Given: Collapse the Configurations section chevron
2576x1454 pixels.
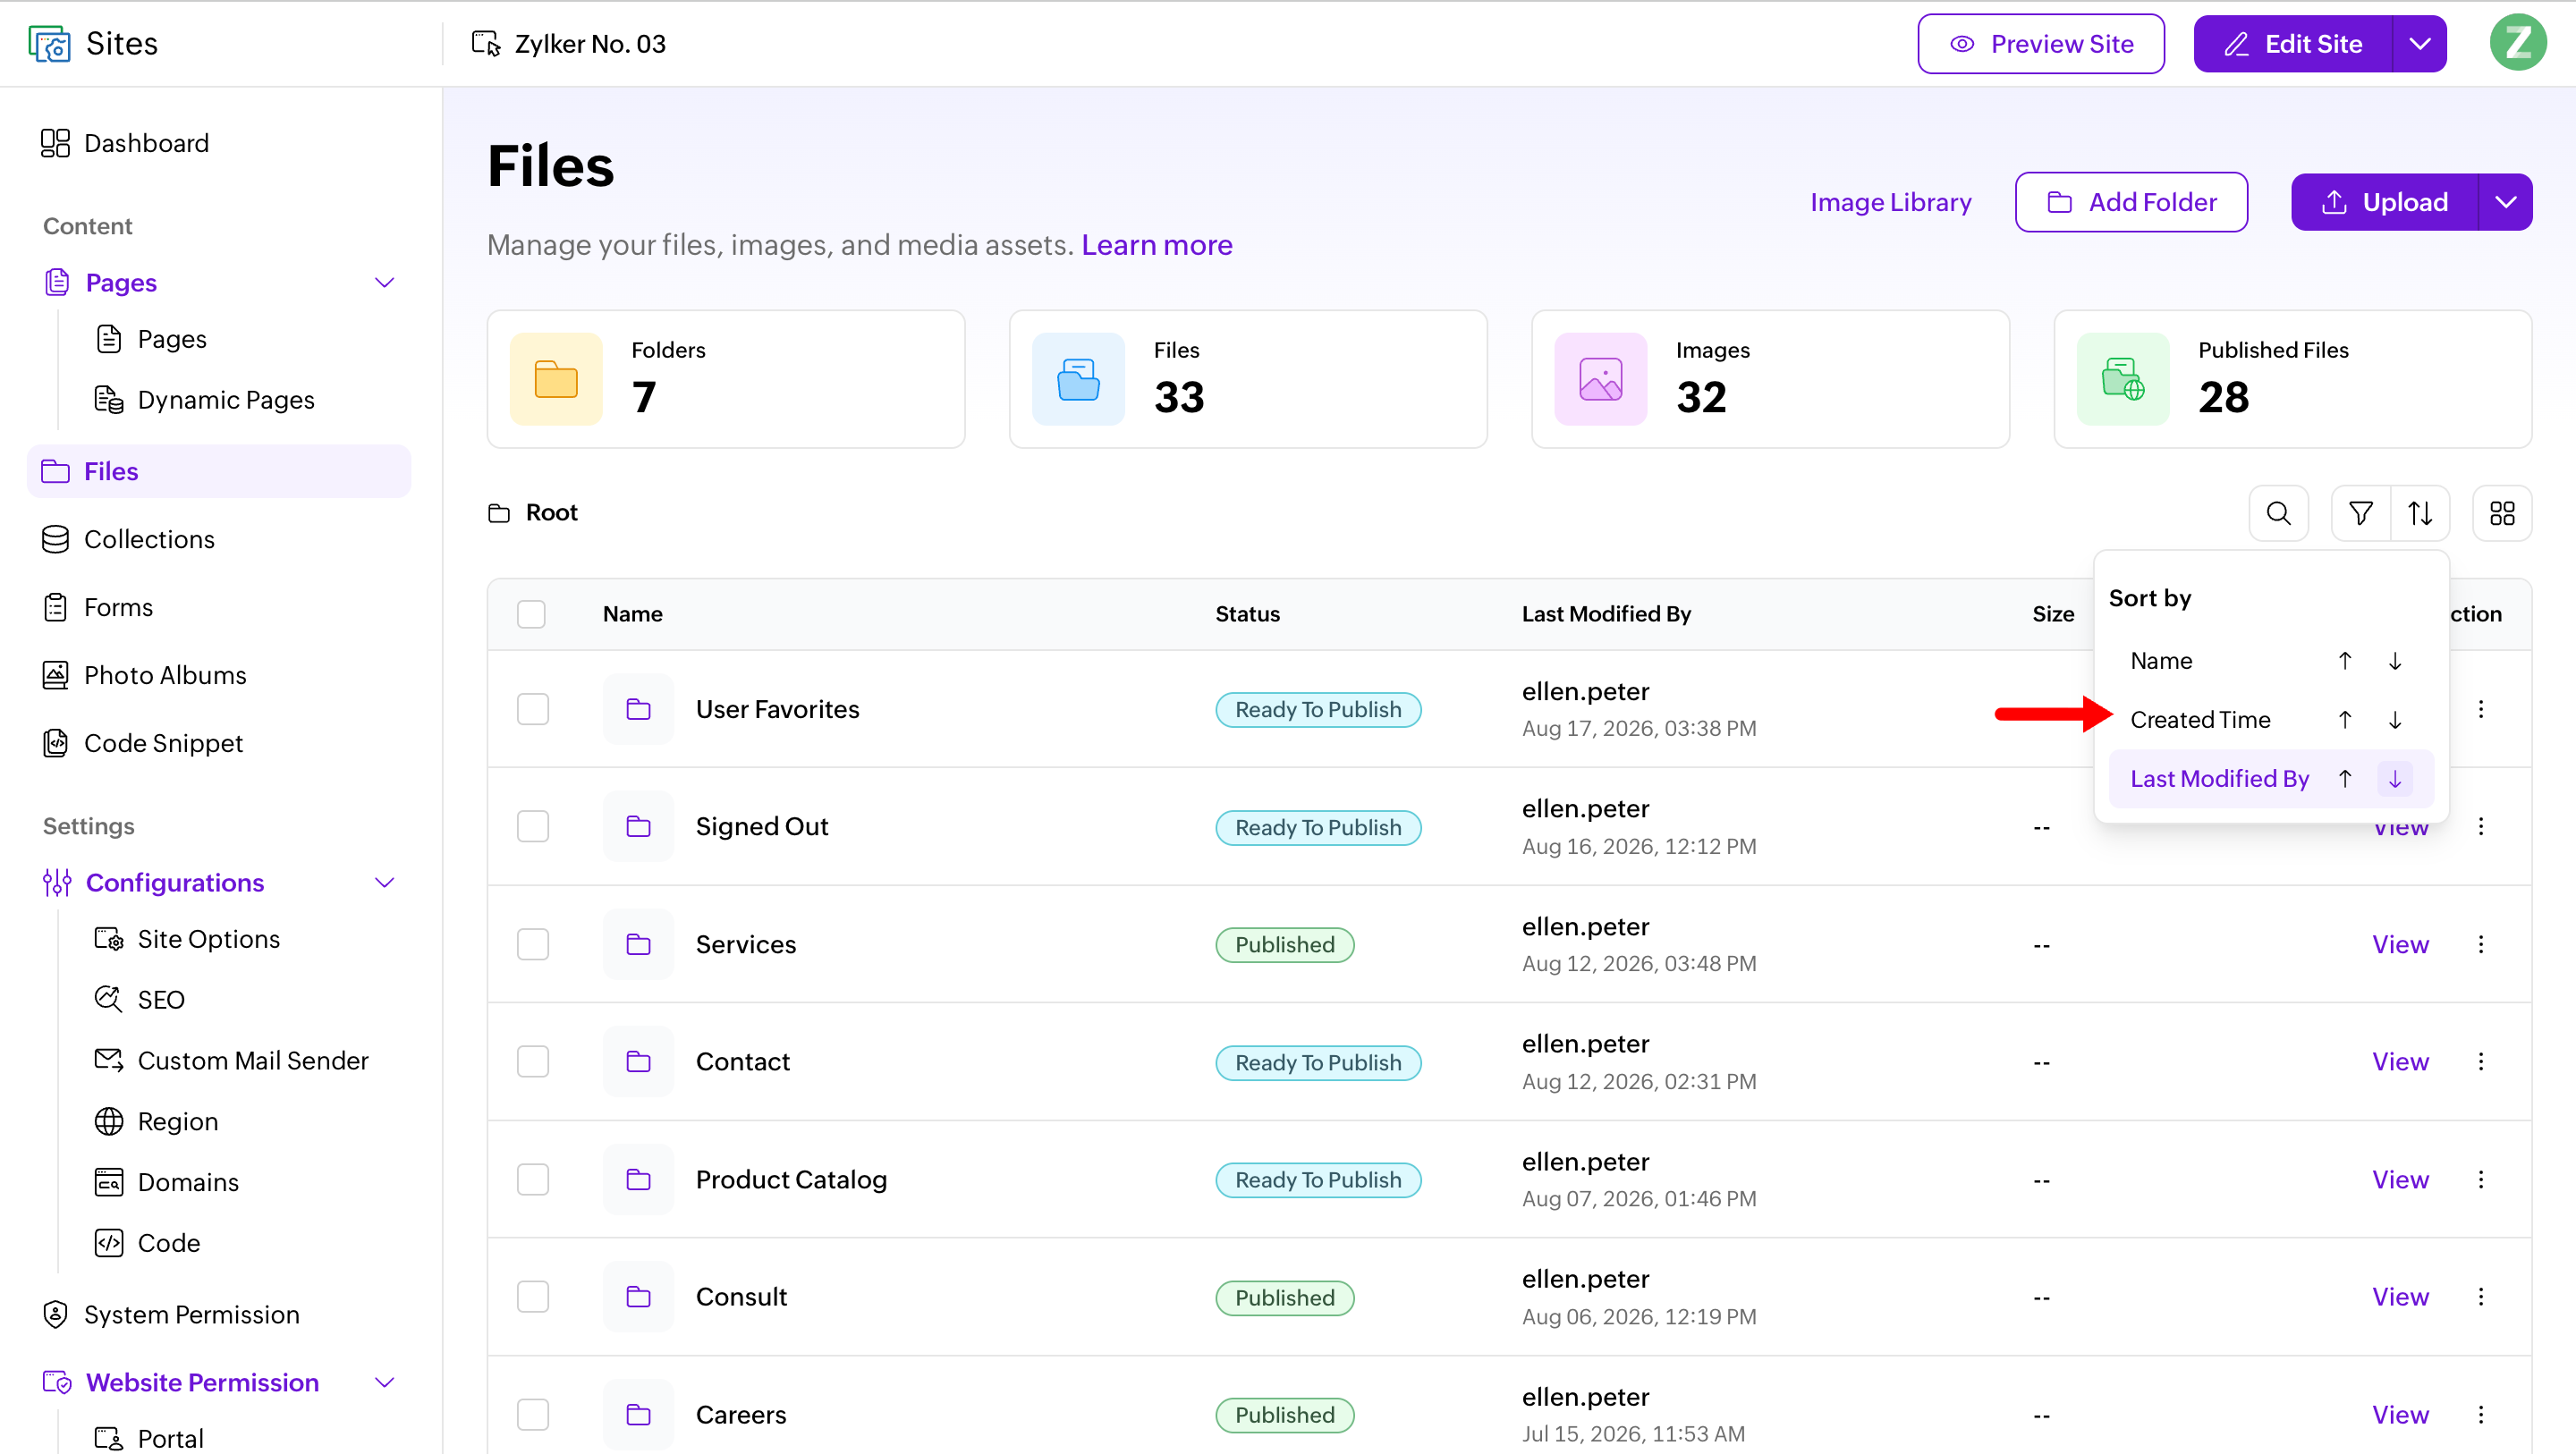Looking at the screenshot, I should [x=384, y=882].
